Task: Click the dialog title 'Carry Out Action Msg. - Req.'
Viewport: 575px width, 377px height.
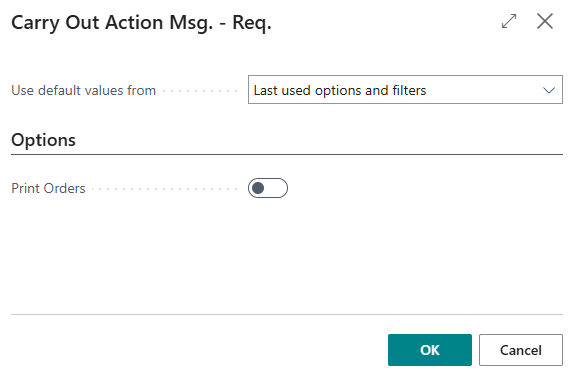Action: coord(141,23)
